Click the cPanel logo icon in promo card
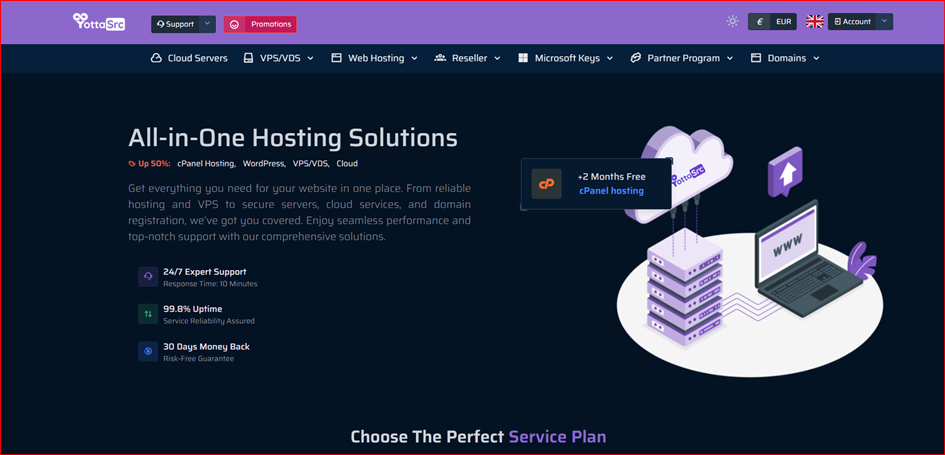Viewport: 945px width, 455px height. pos(546,184)
